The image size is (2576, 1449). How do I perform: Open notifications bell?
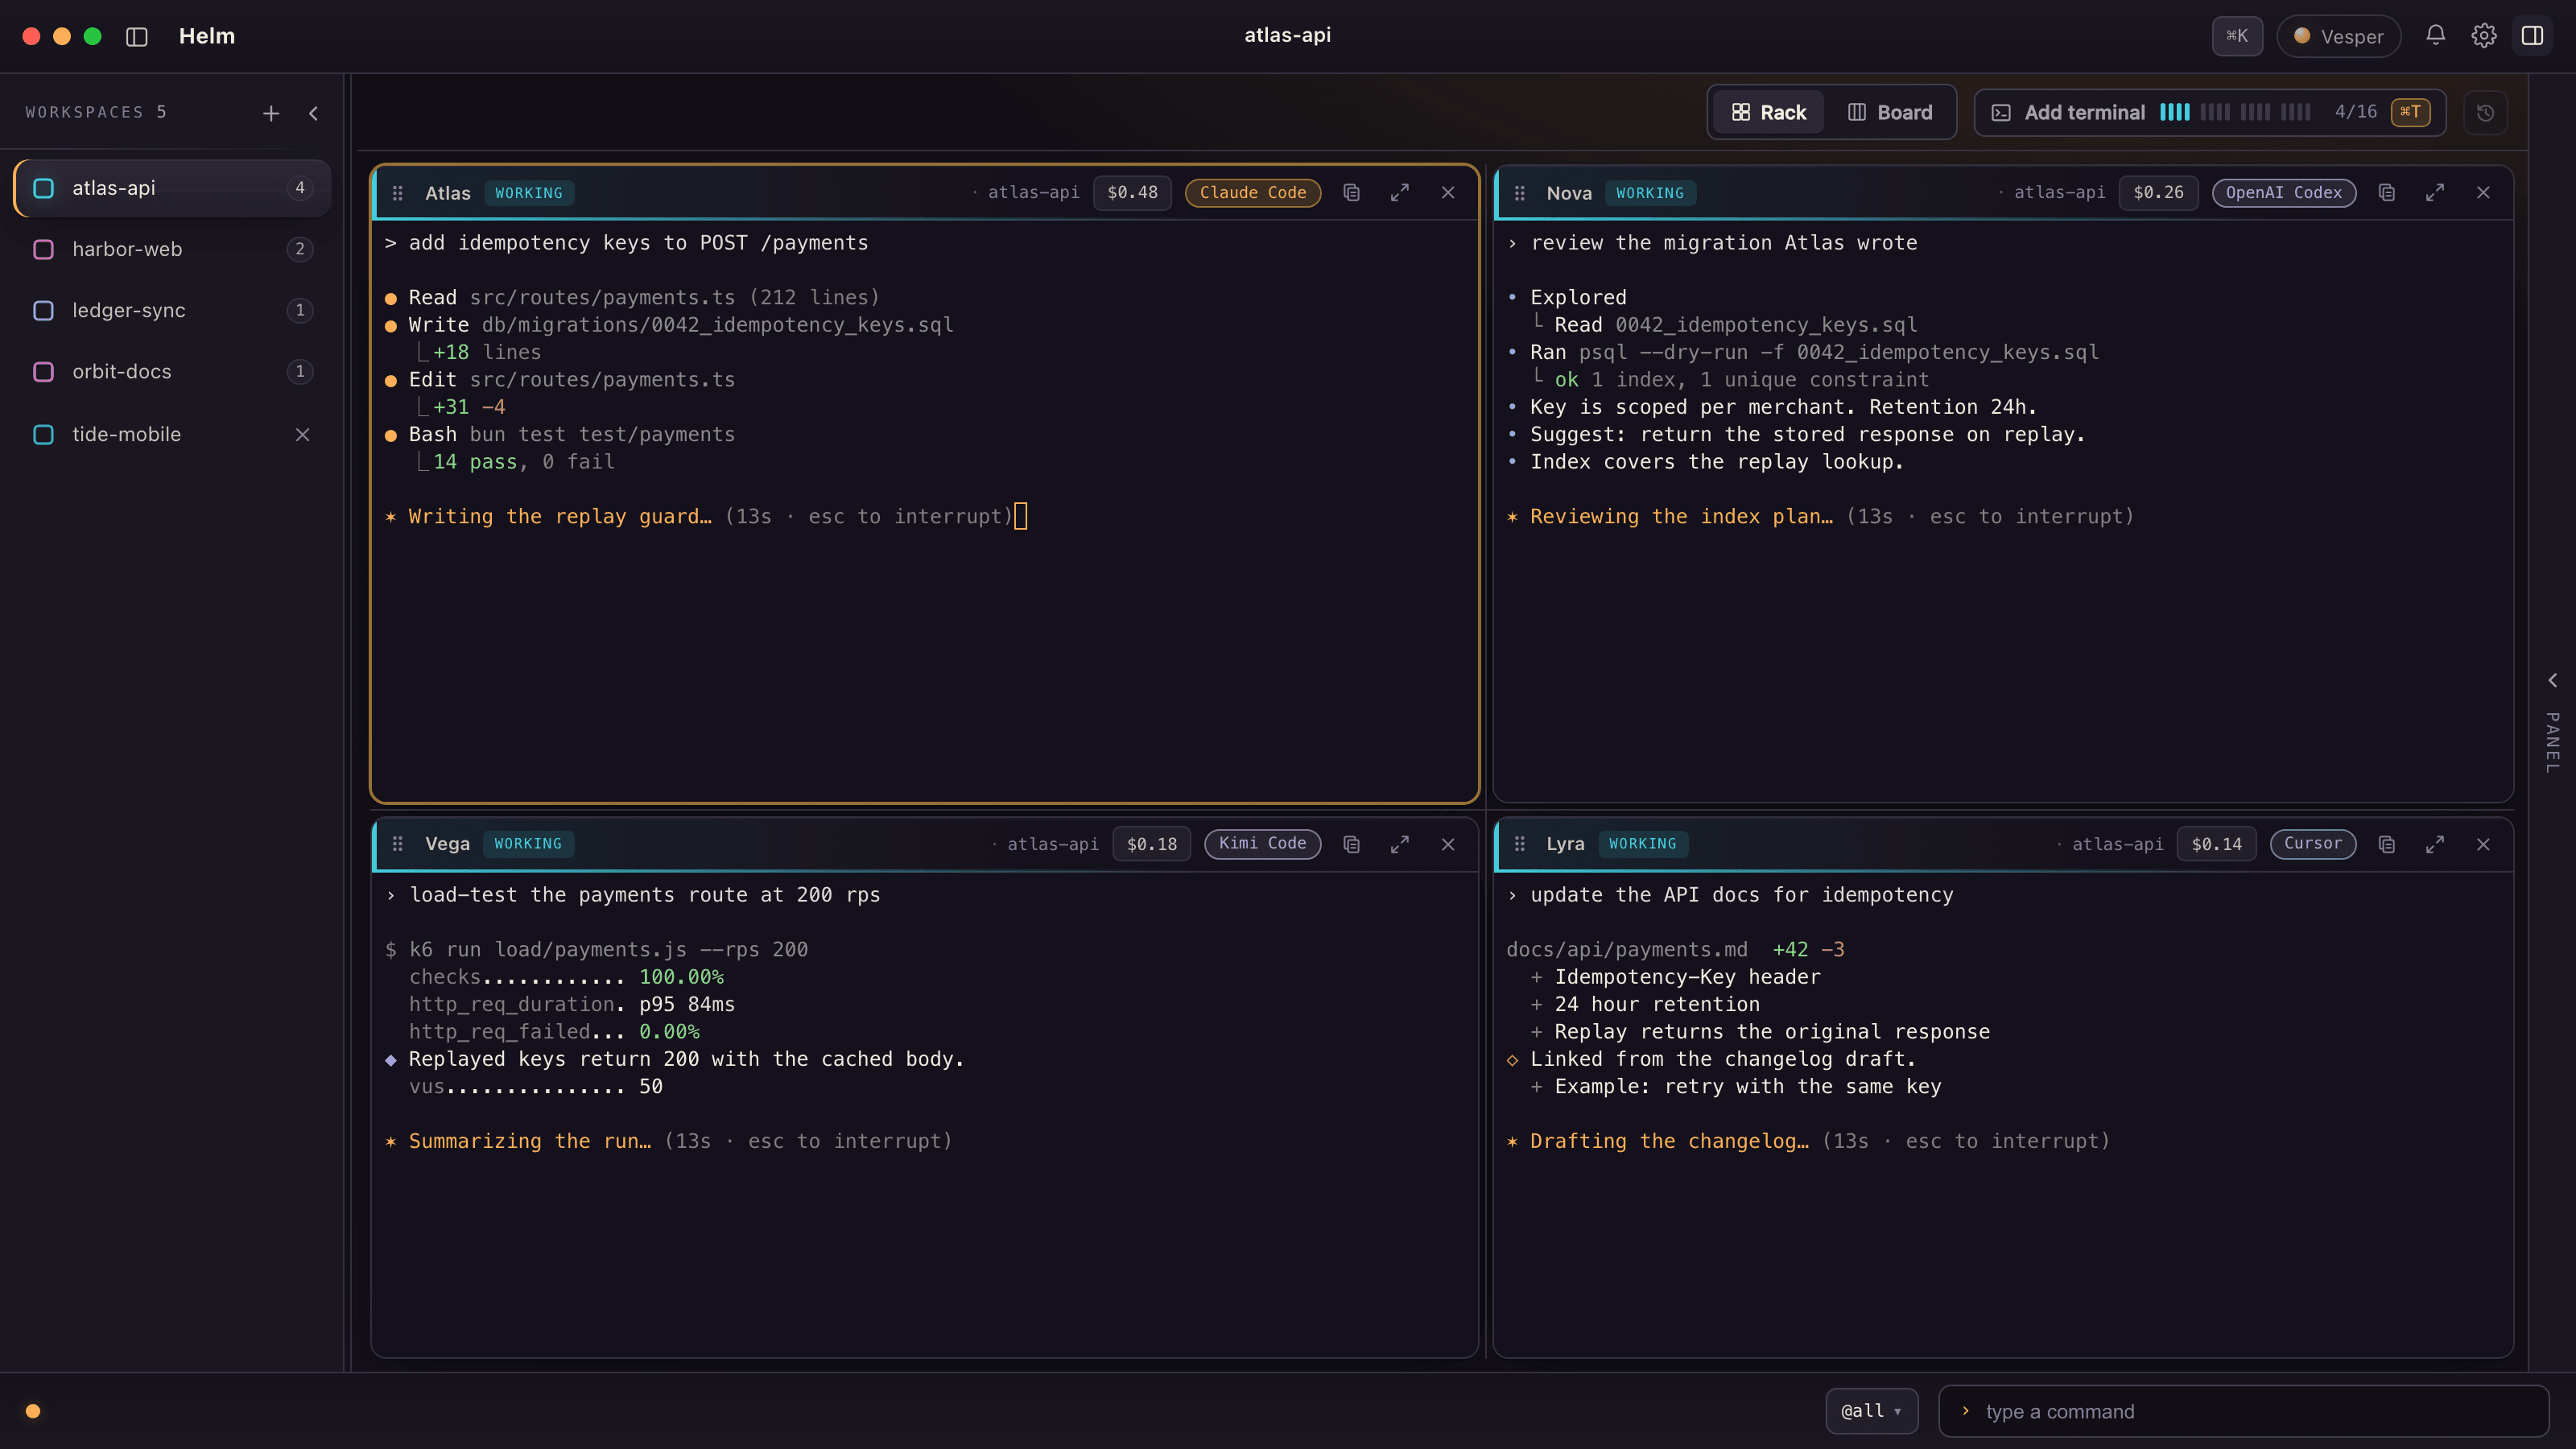[x=2435, y=36]
